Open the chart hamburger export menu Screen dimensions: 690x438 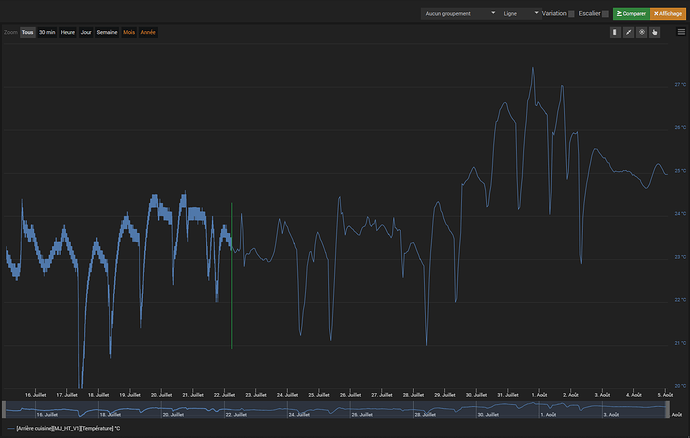680,32
